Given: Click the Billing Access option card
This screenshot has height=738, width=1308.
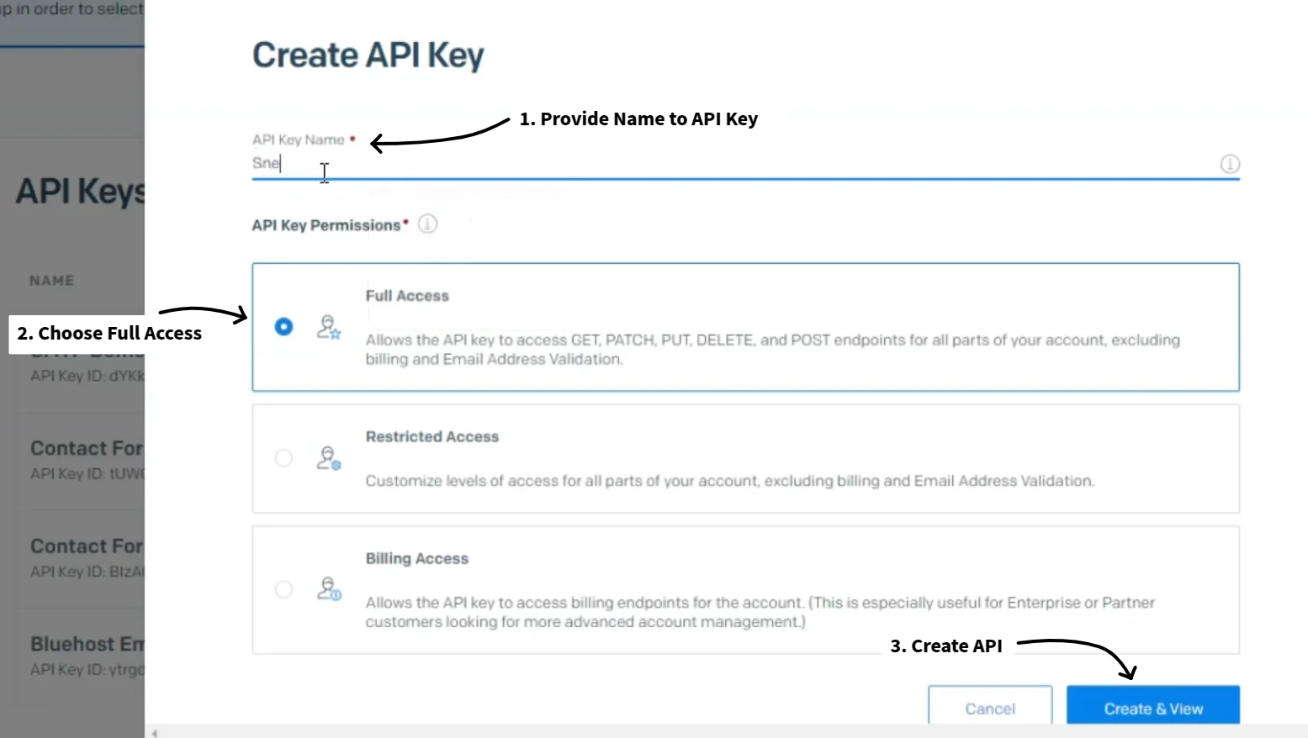Looking at the screenshot, I should pyautogui.click(x=745, y=590).
